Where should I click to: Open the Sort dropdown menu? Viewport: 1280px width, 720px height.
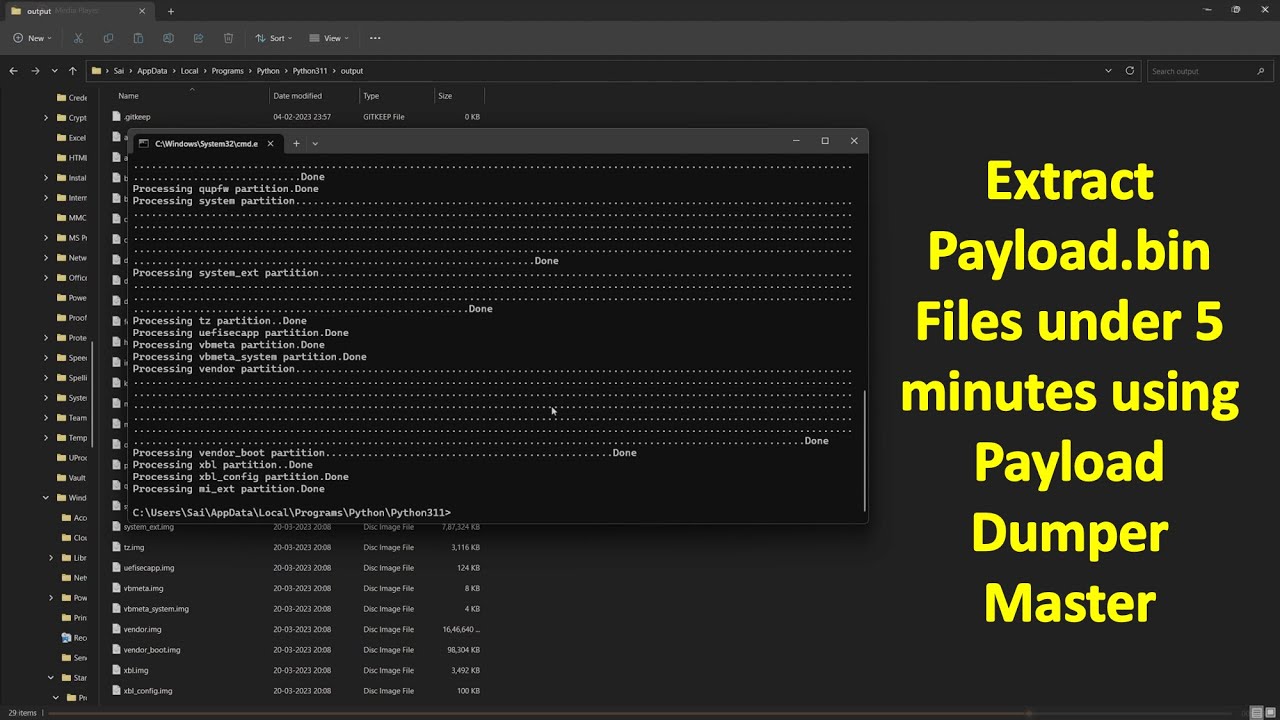click(x=273, y=38)
